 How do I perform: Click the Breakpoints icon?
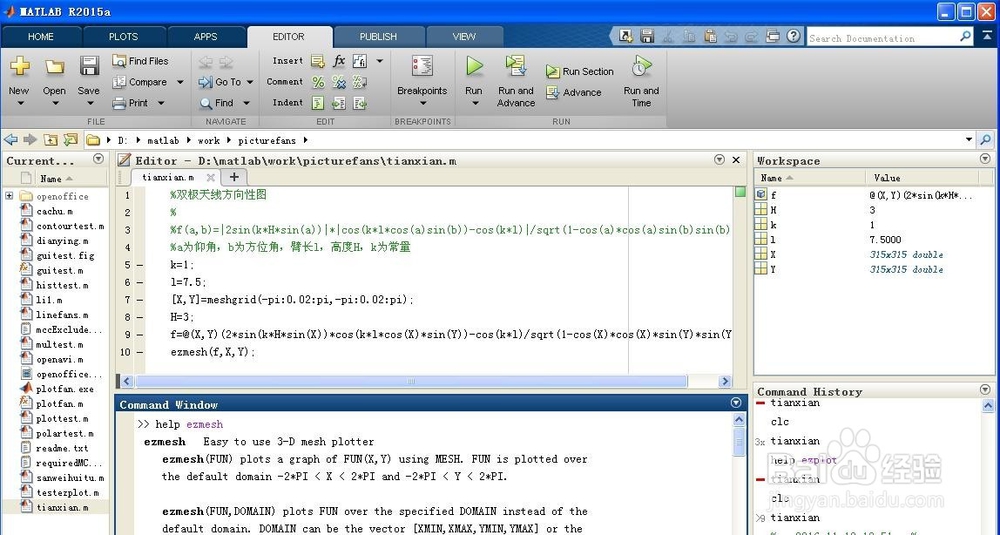(422, 66)
